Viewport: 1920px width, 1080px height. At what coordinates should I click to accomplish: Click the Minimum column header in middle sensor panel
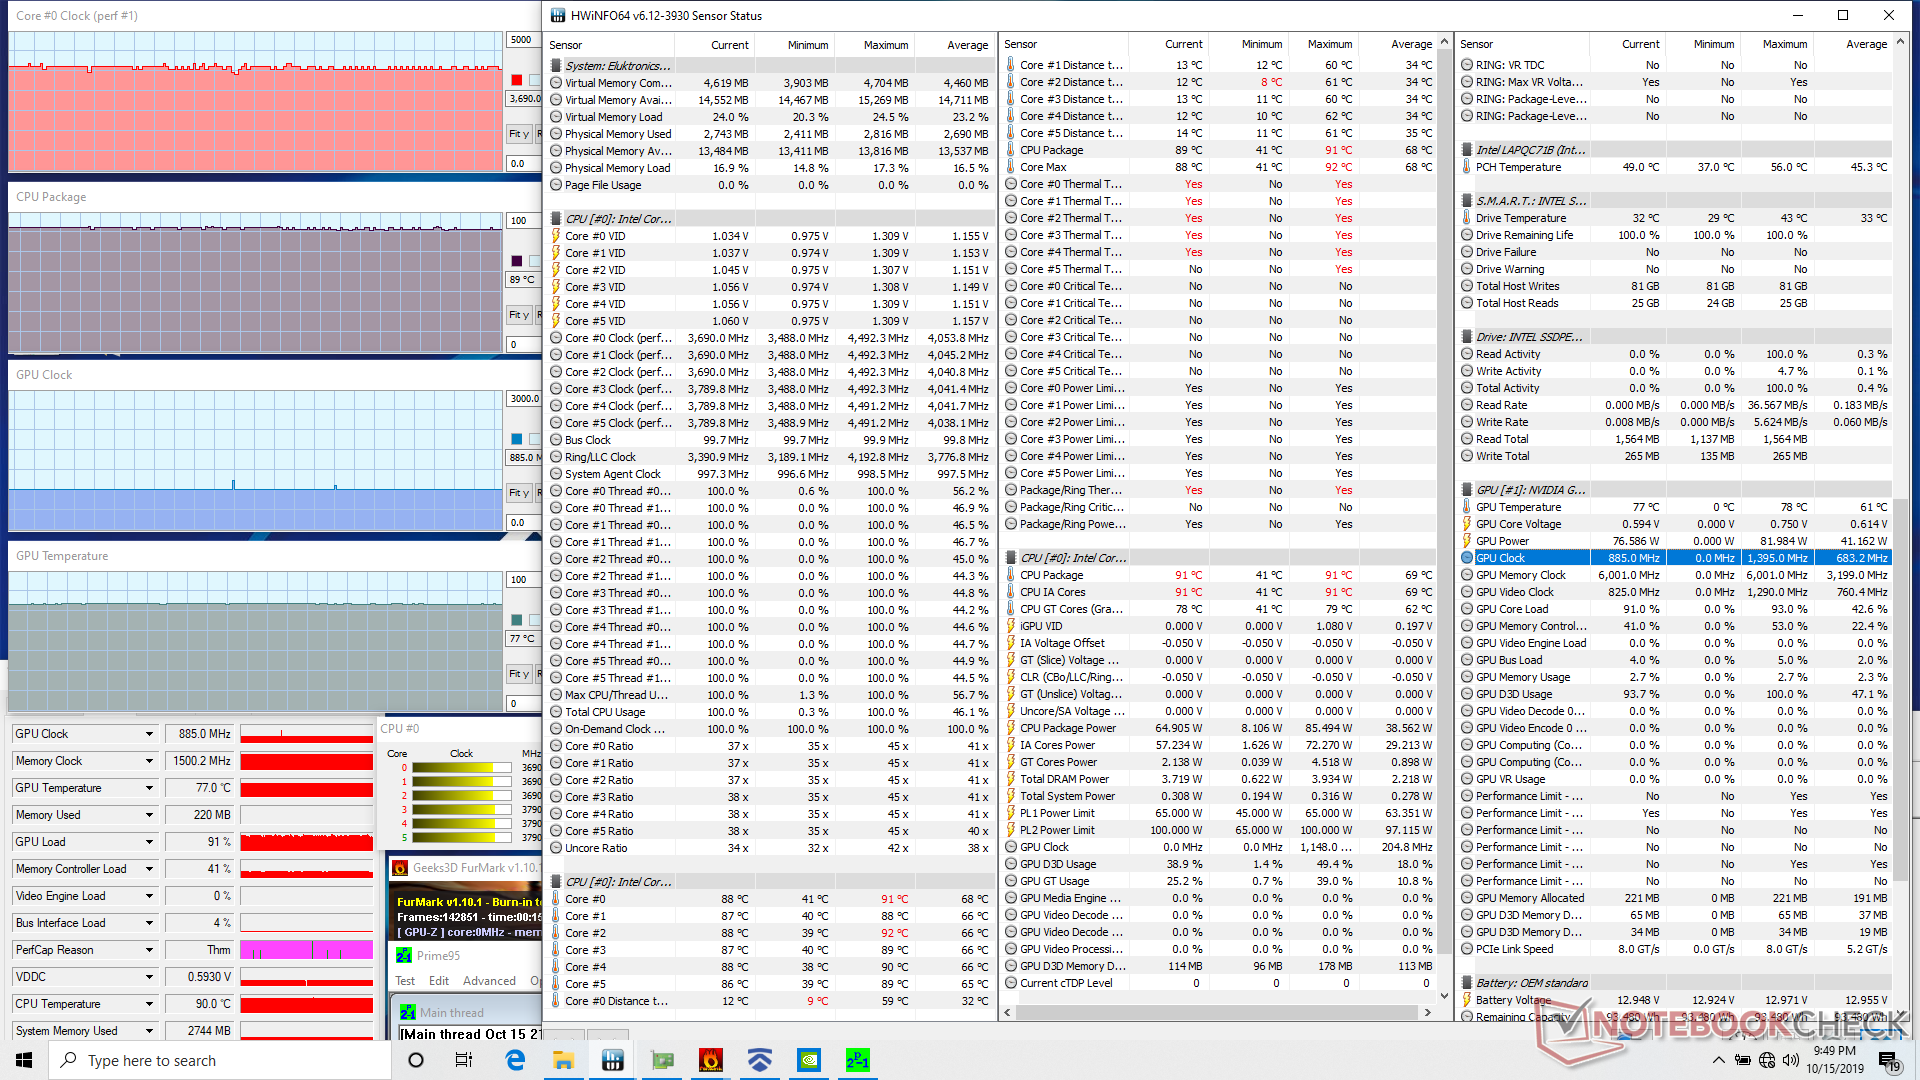(x=1262, y=44)
